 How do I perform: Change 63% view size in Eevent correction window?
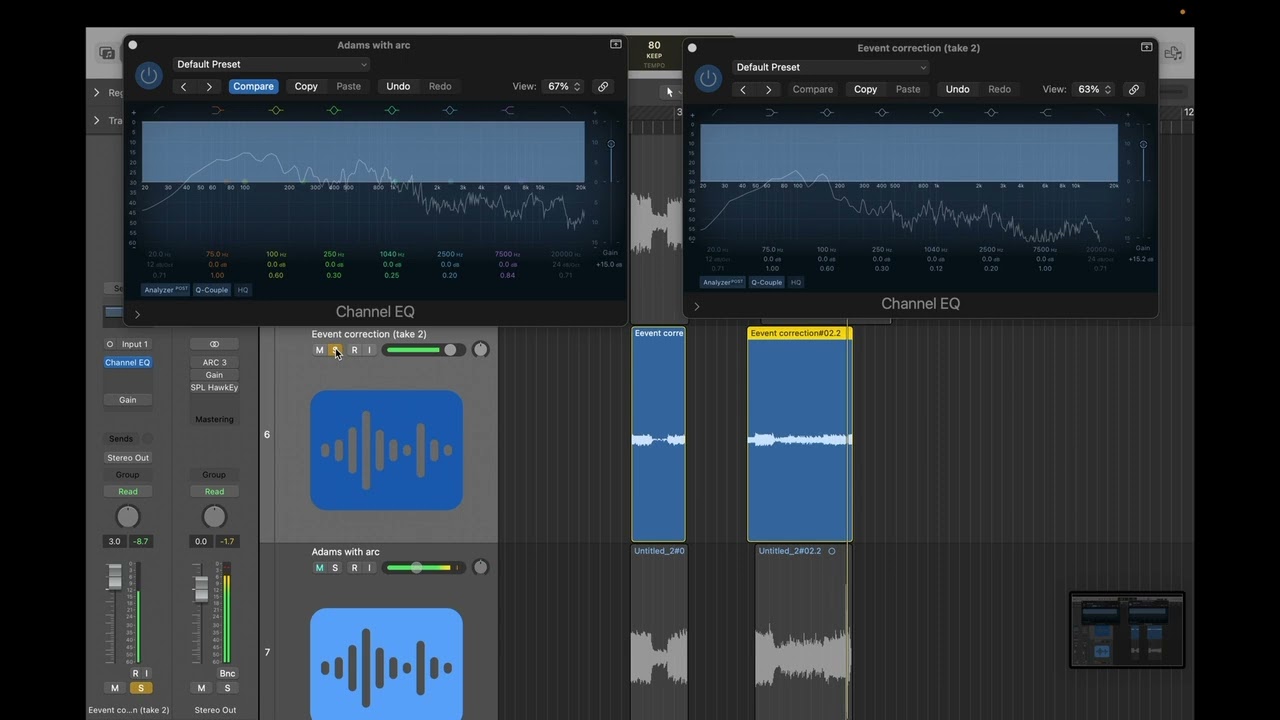(x=1094, y=89)
